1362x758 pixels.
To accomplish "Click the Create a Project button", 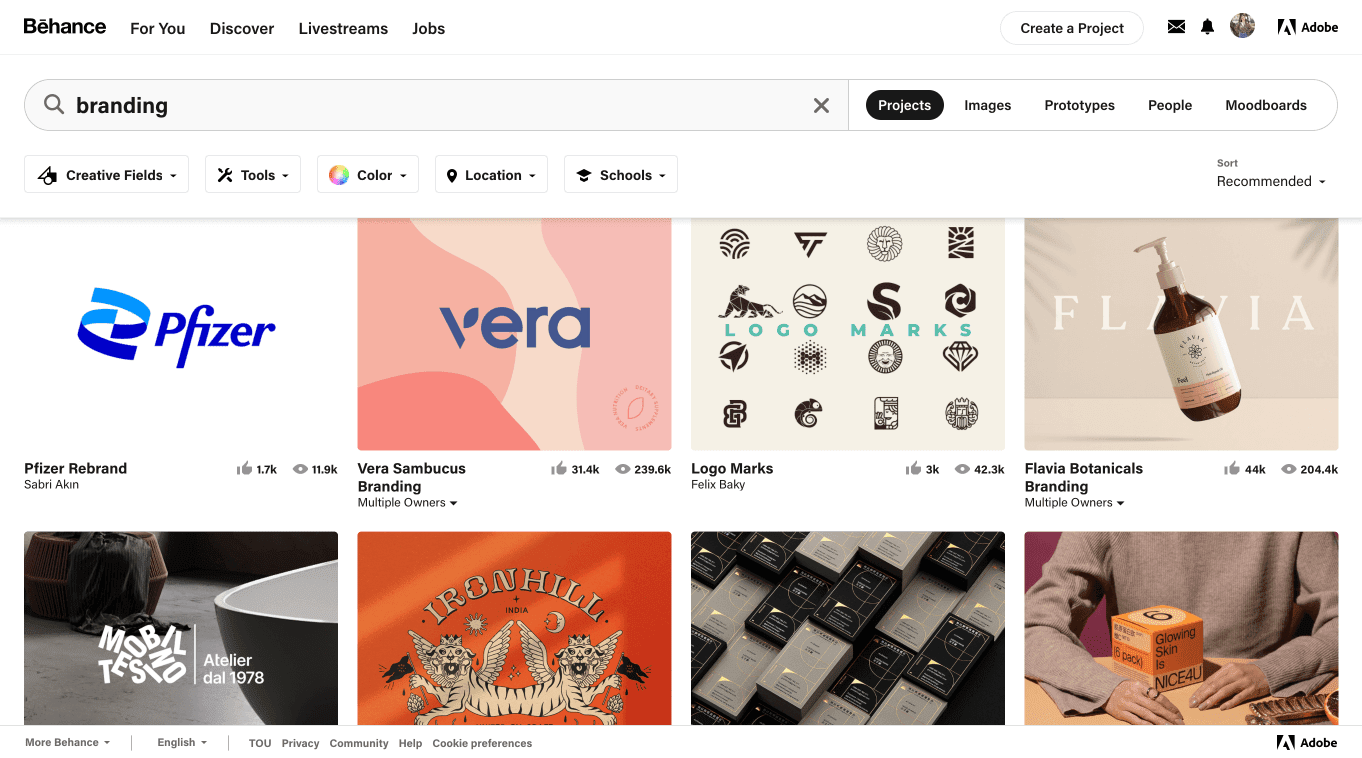I will click(x=1071, y=28).
